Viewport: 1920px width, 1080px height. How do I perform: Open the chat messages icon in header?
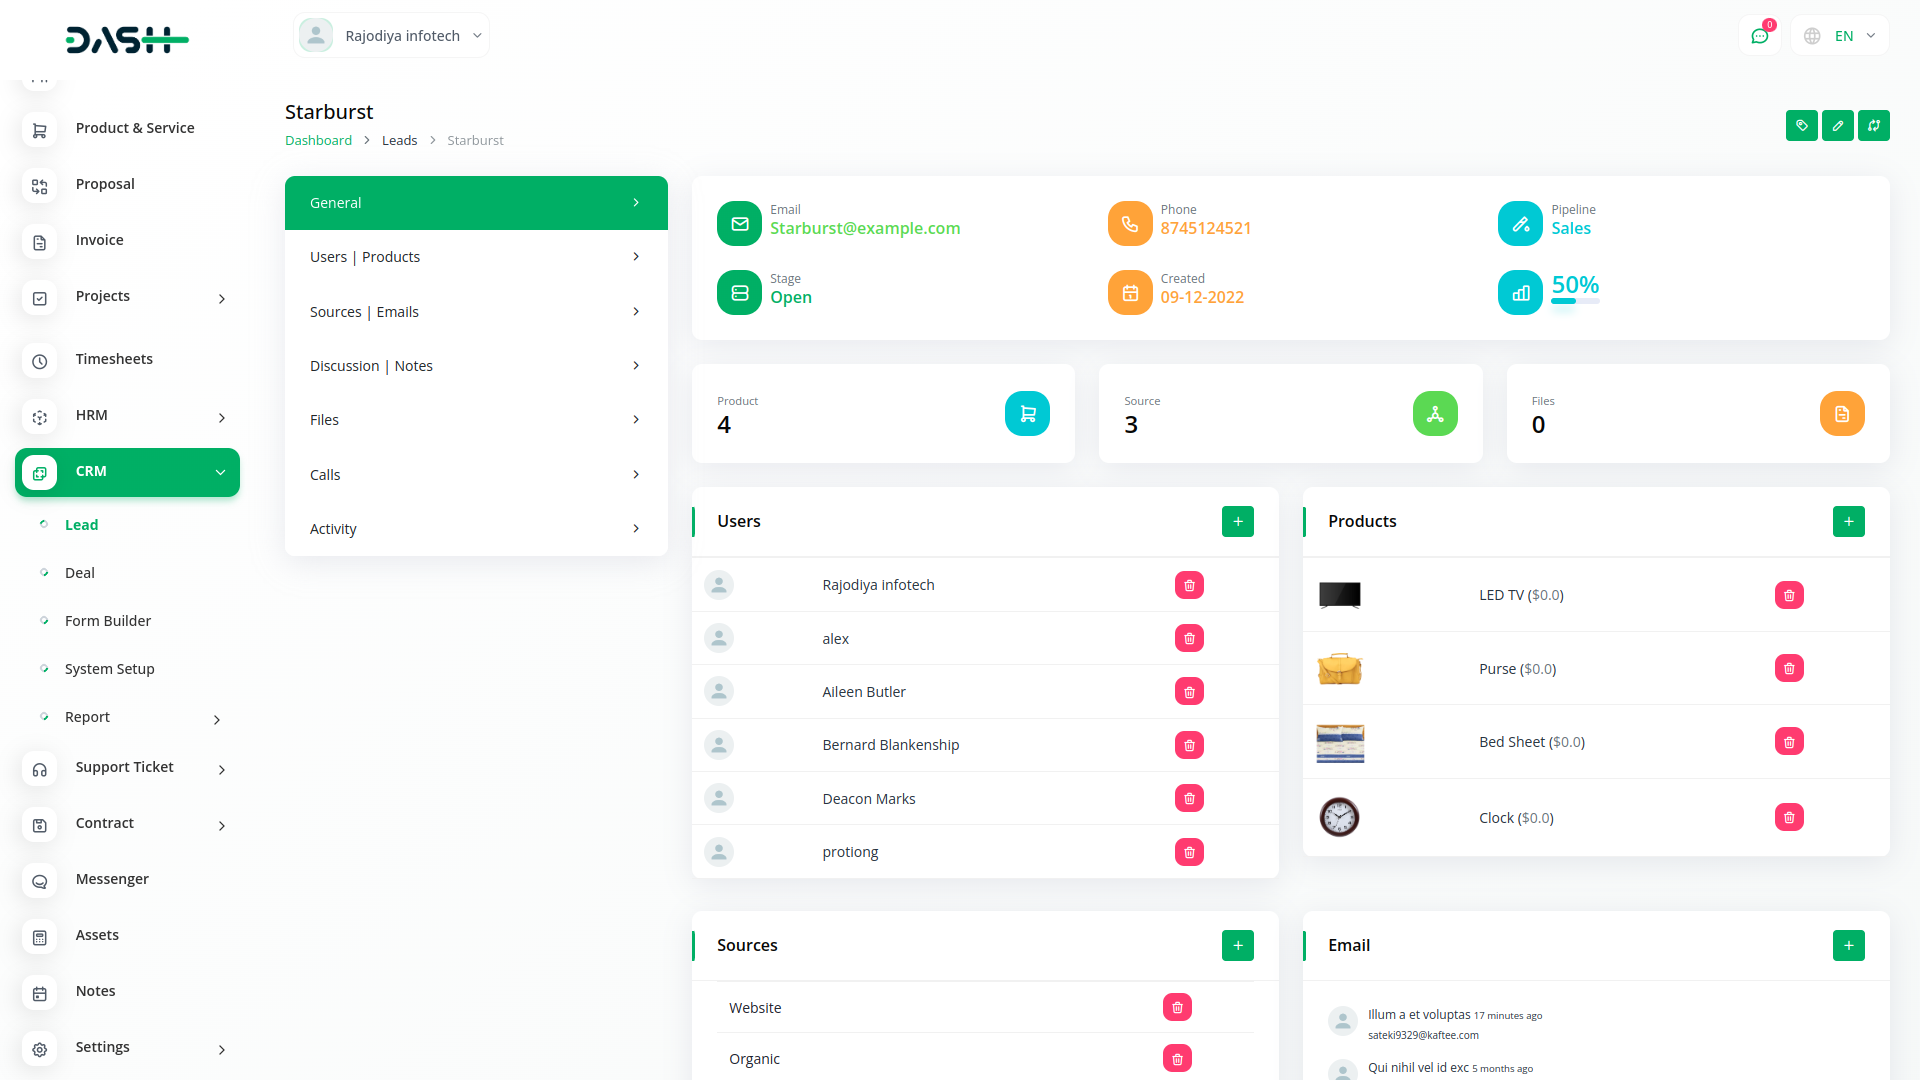pos(1759,36)
